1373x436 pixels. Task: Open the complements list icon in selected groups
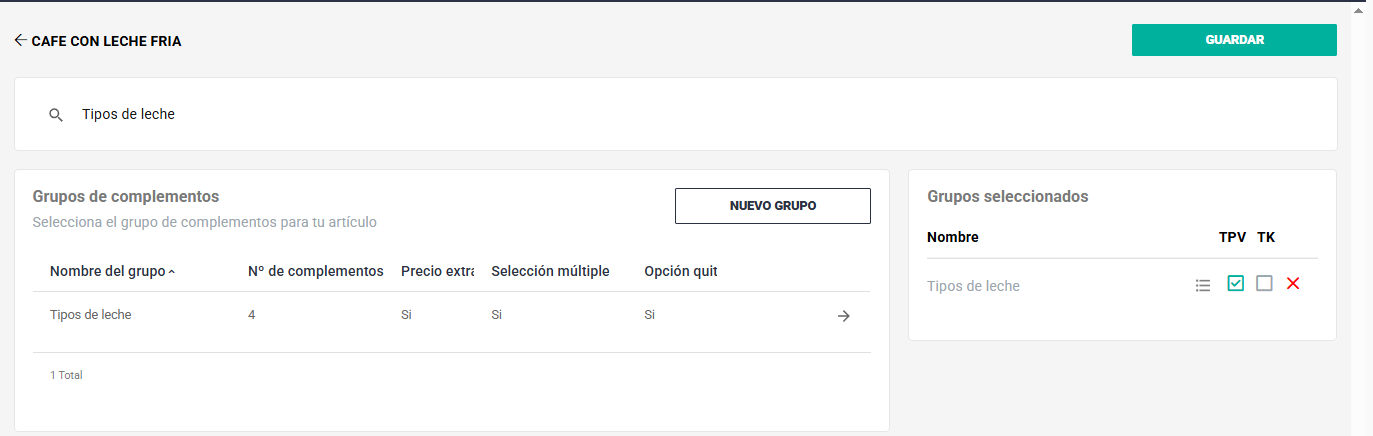pyautogui.click(x=1202, y=285)
